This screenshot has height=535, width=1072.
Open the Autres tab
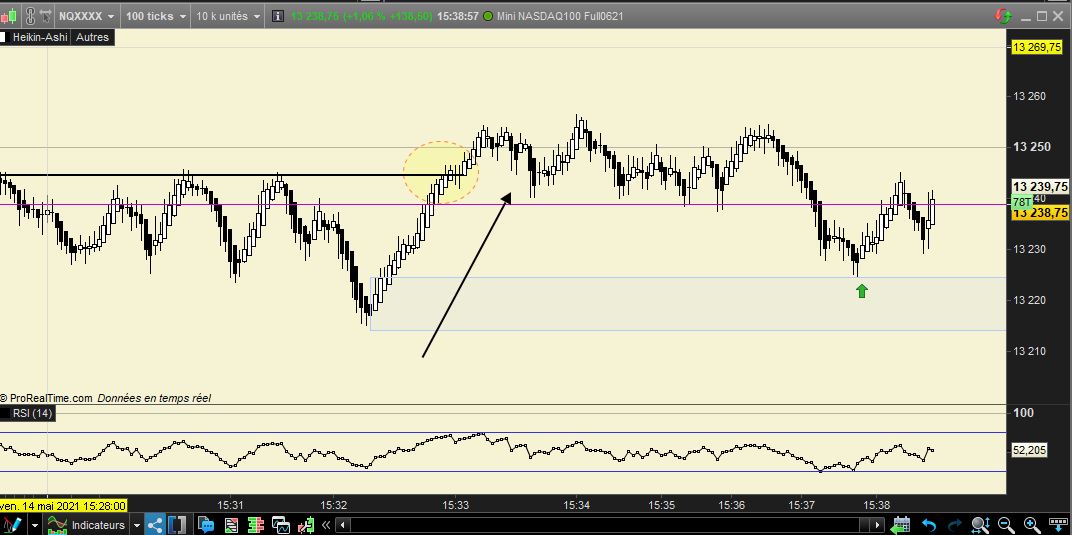[92, 37]
